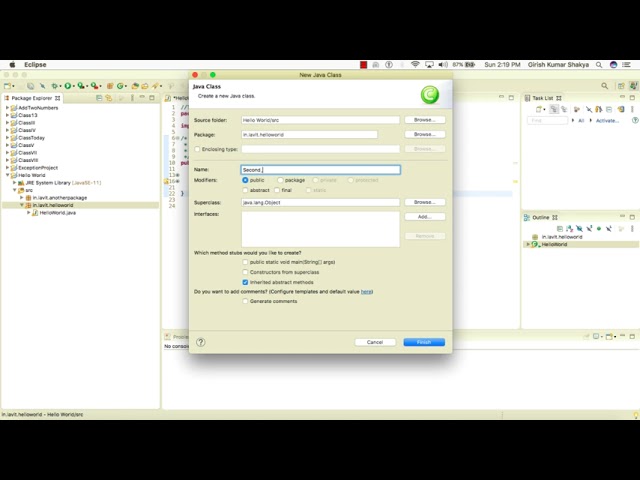Click the 'here' templates link
Image resolution: width=640 pixels, height=480 pixels.
coord(366,292)
